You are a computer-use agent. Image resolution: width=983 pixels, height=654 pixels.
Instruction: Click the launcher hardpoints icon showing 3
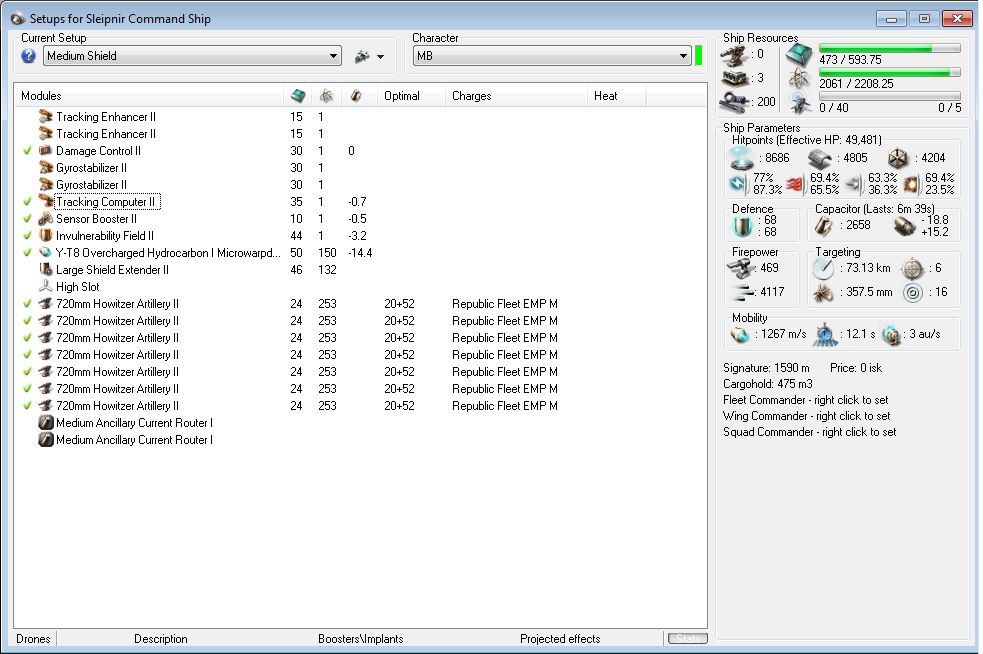[735, 78]
